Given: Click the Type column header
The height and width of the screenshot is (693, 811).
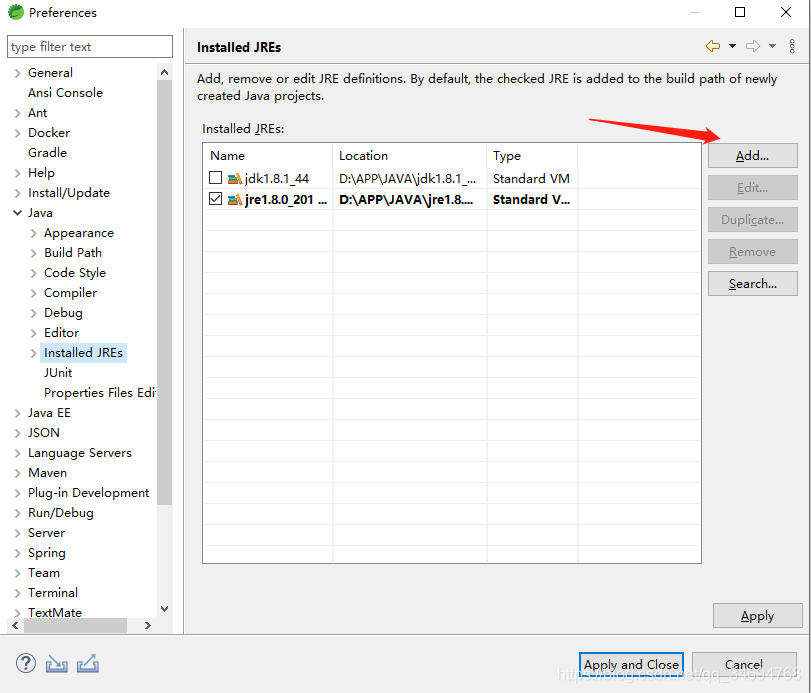Looking at the screenshot, I should (x=532, y=156).
